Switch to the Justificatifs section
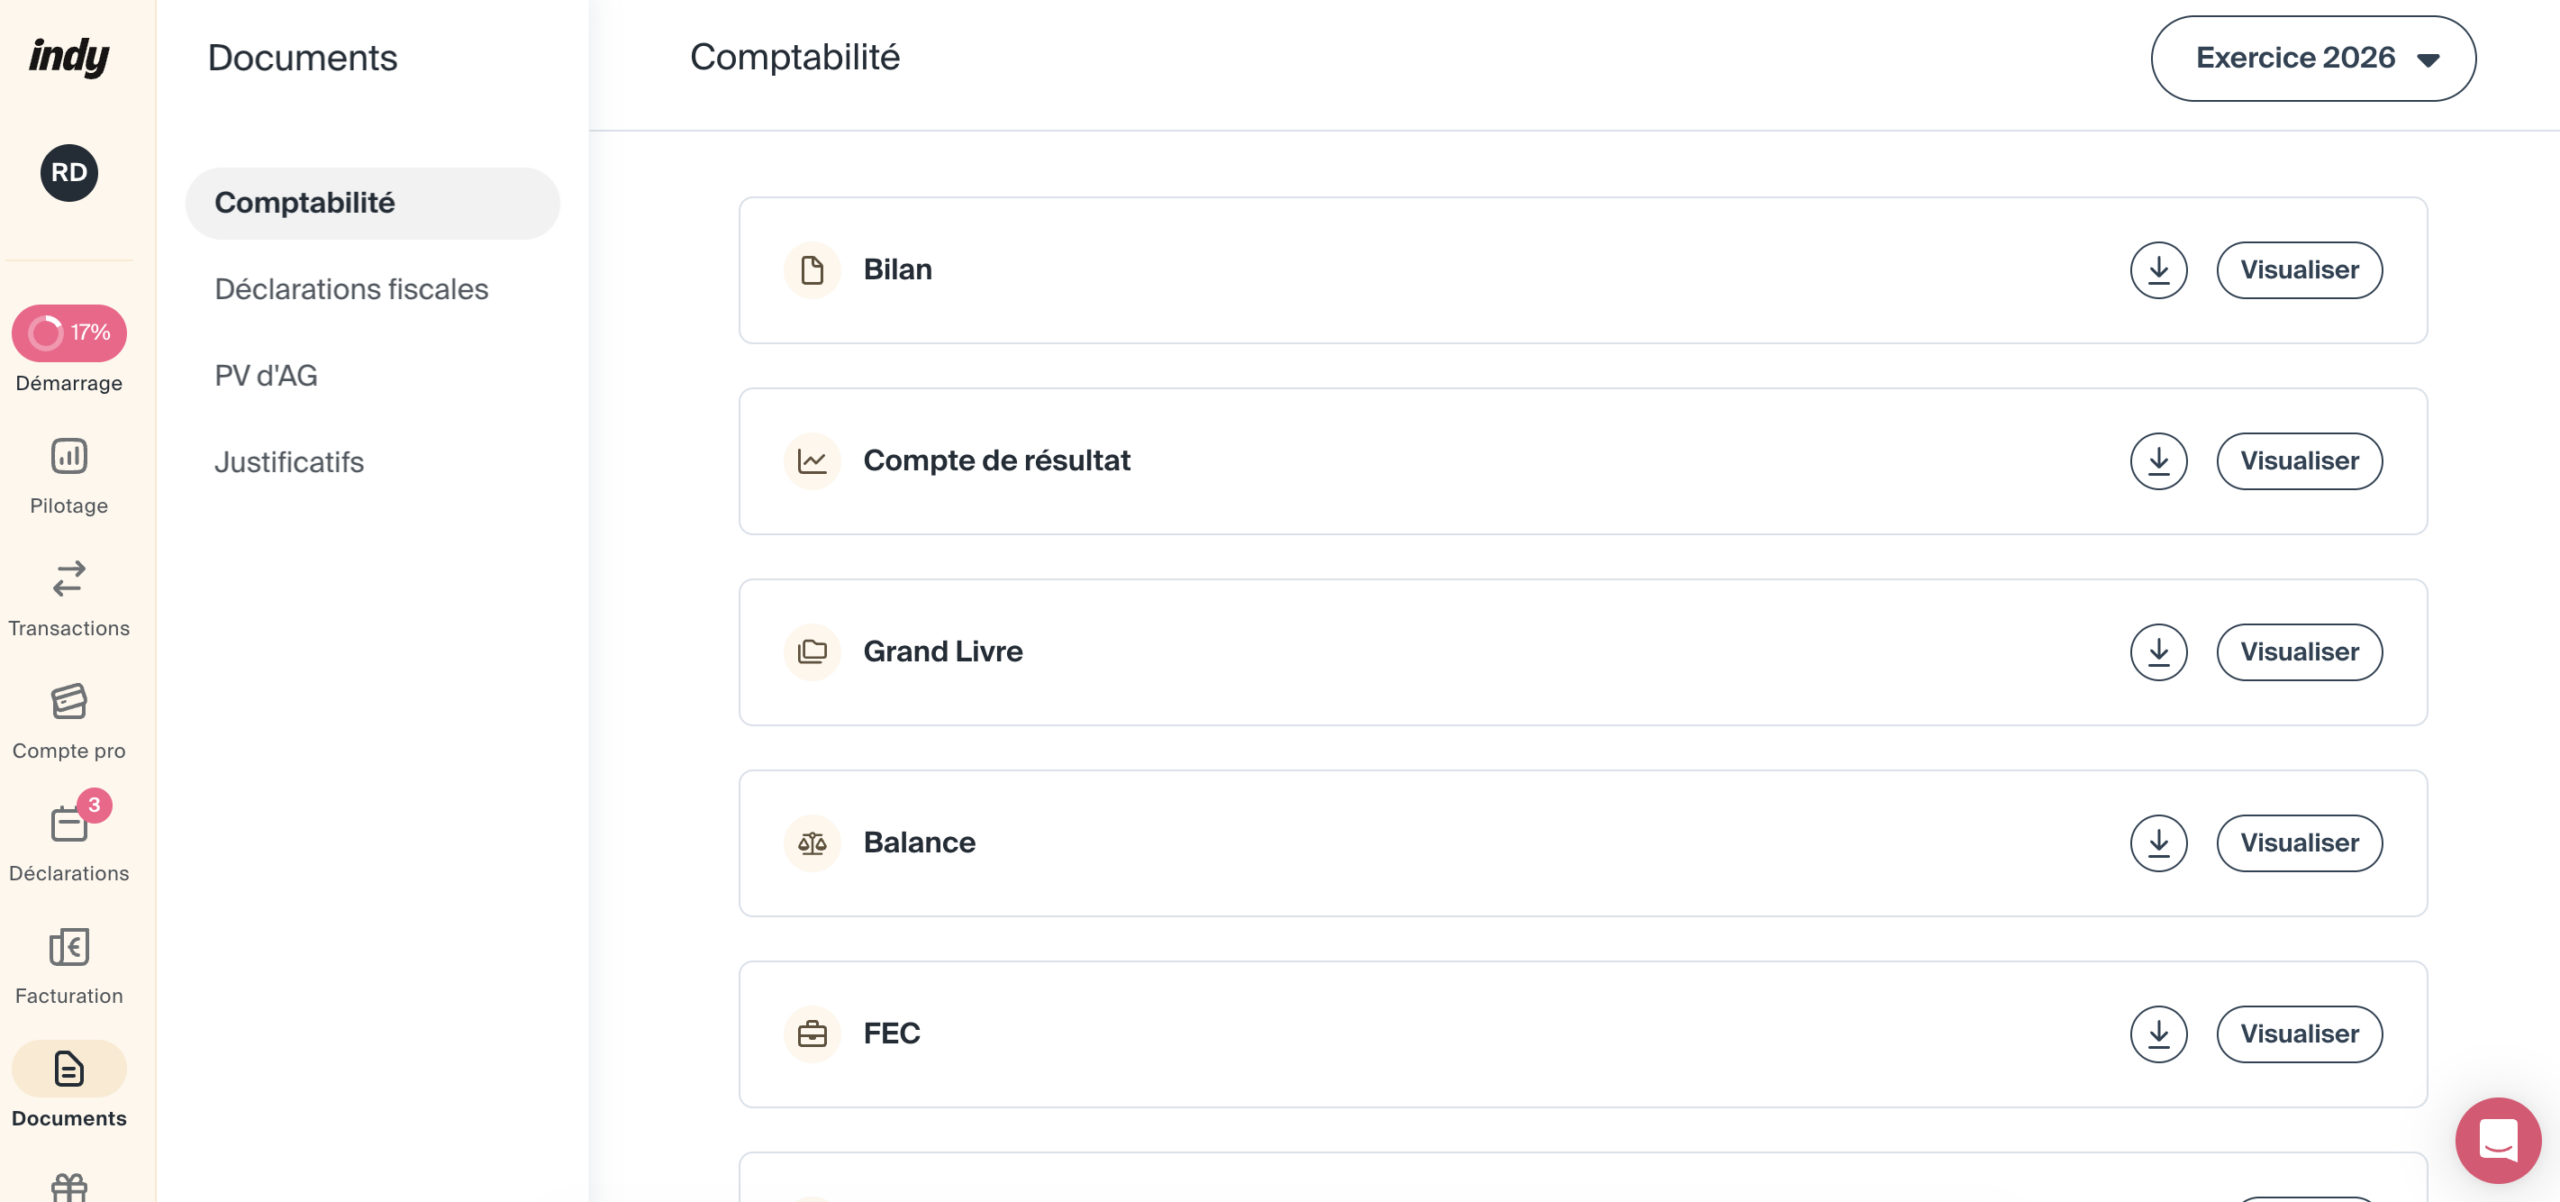 point(289,462)
